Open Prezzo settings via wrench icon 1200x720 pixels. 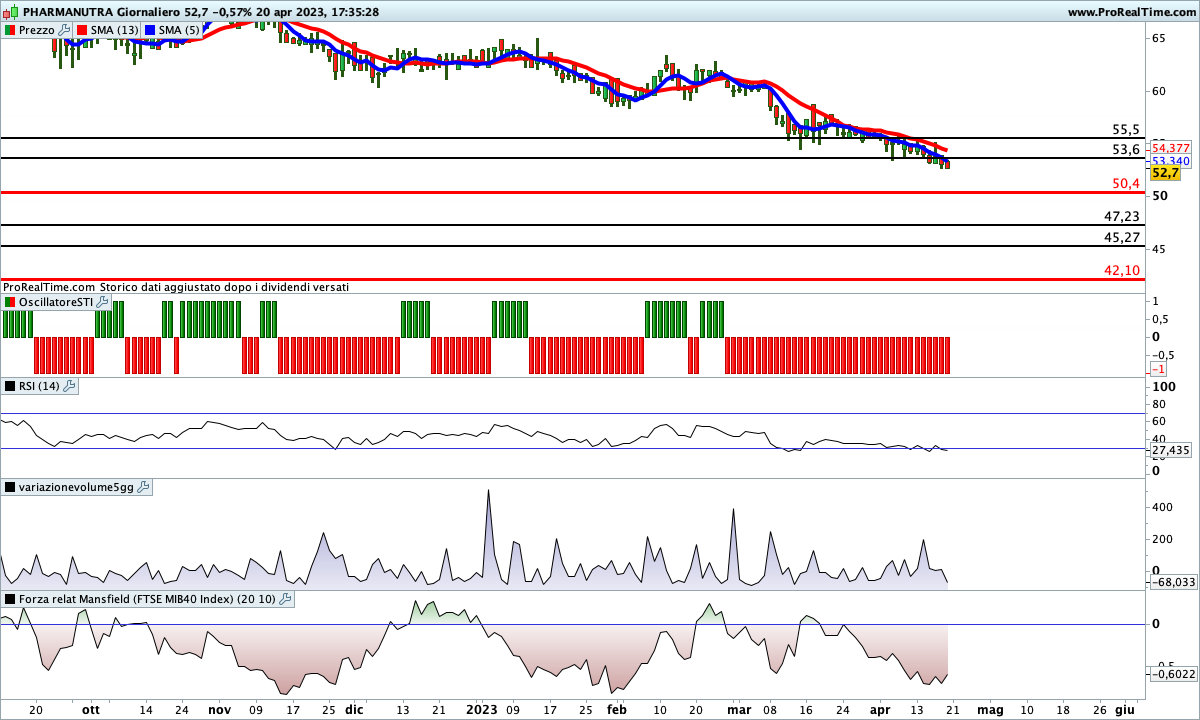pos(65,30)
